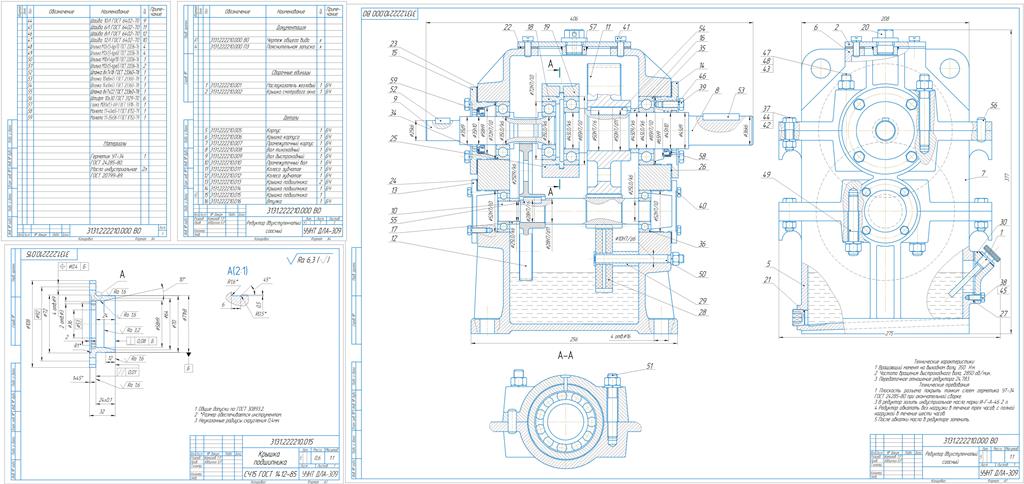Click the '0,08 Б' tolerance frame
Screen dimensions: 1024x484
[140, 340]
